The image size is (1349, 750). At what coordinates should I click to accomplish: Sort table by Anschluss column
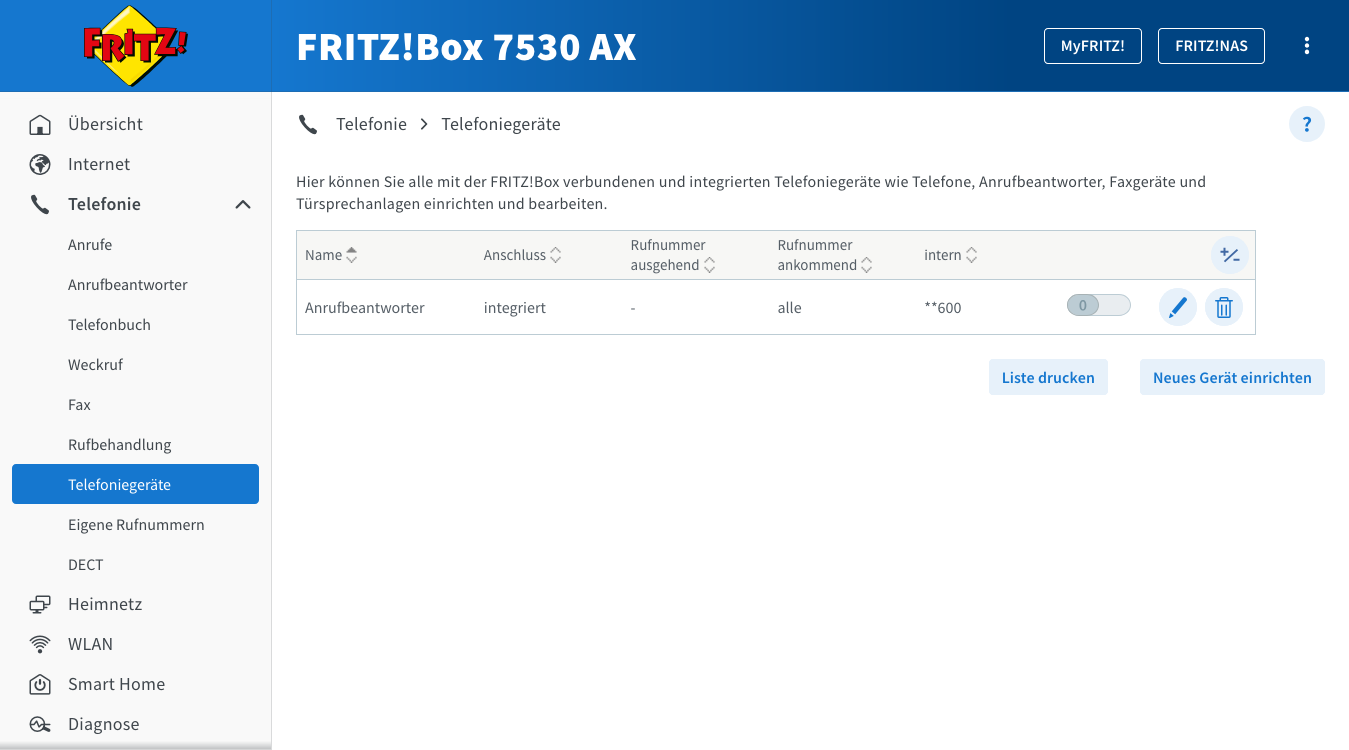coord(522,255)
